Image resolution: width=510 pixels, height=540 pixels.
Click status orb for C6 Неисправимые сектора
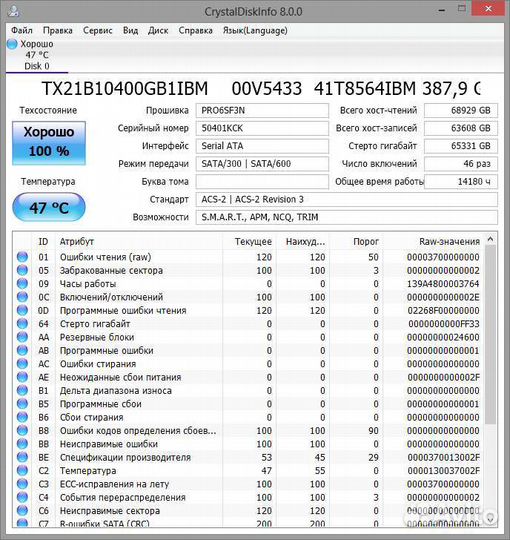22,511
